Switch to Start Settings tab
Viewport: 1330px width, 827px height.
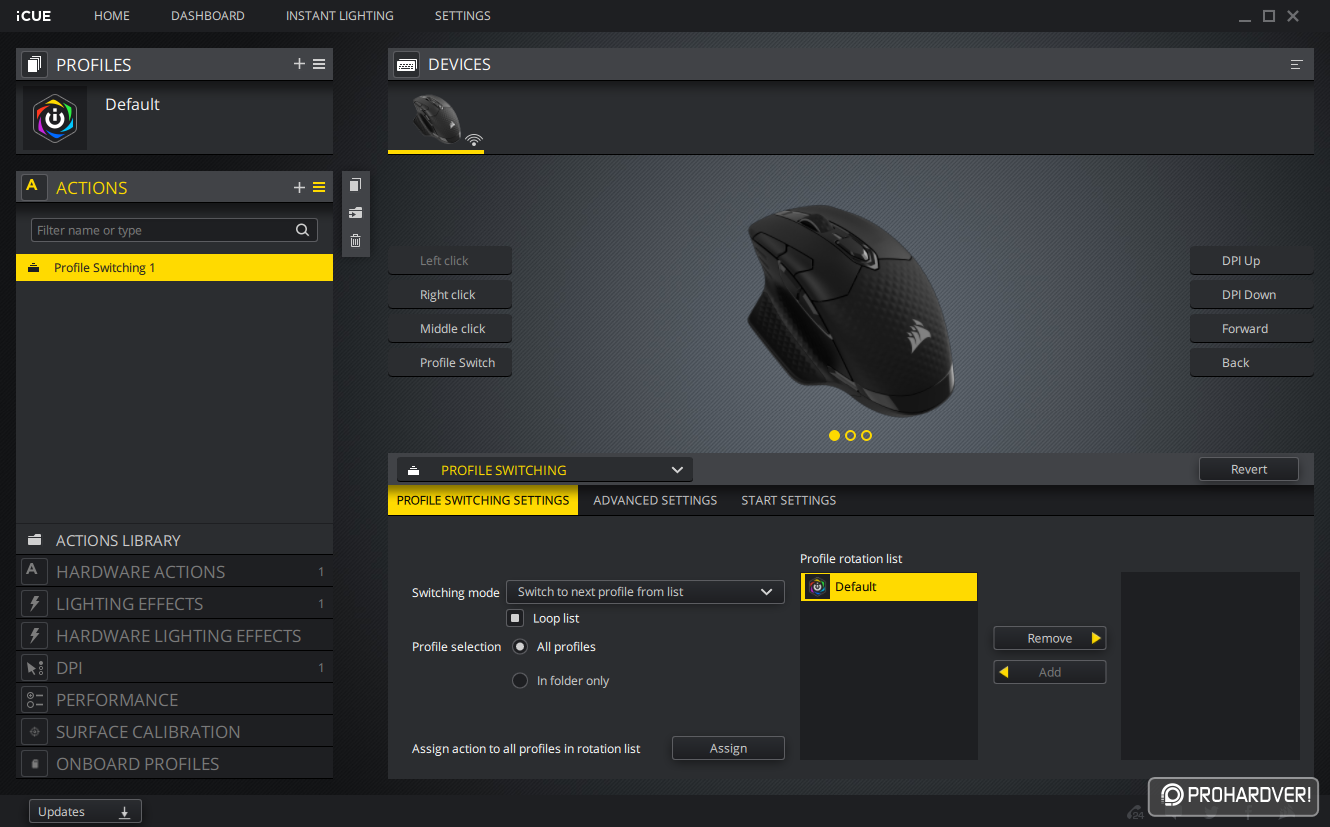pyautogui.click(x=789, y=500)
